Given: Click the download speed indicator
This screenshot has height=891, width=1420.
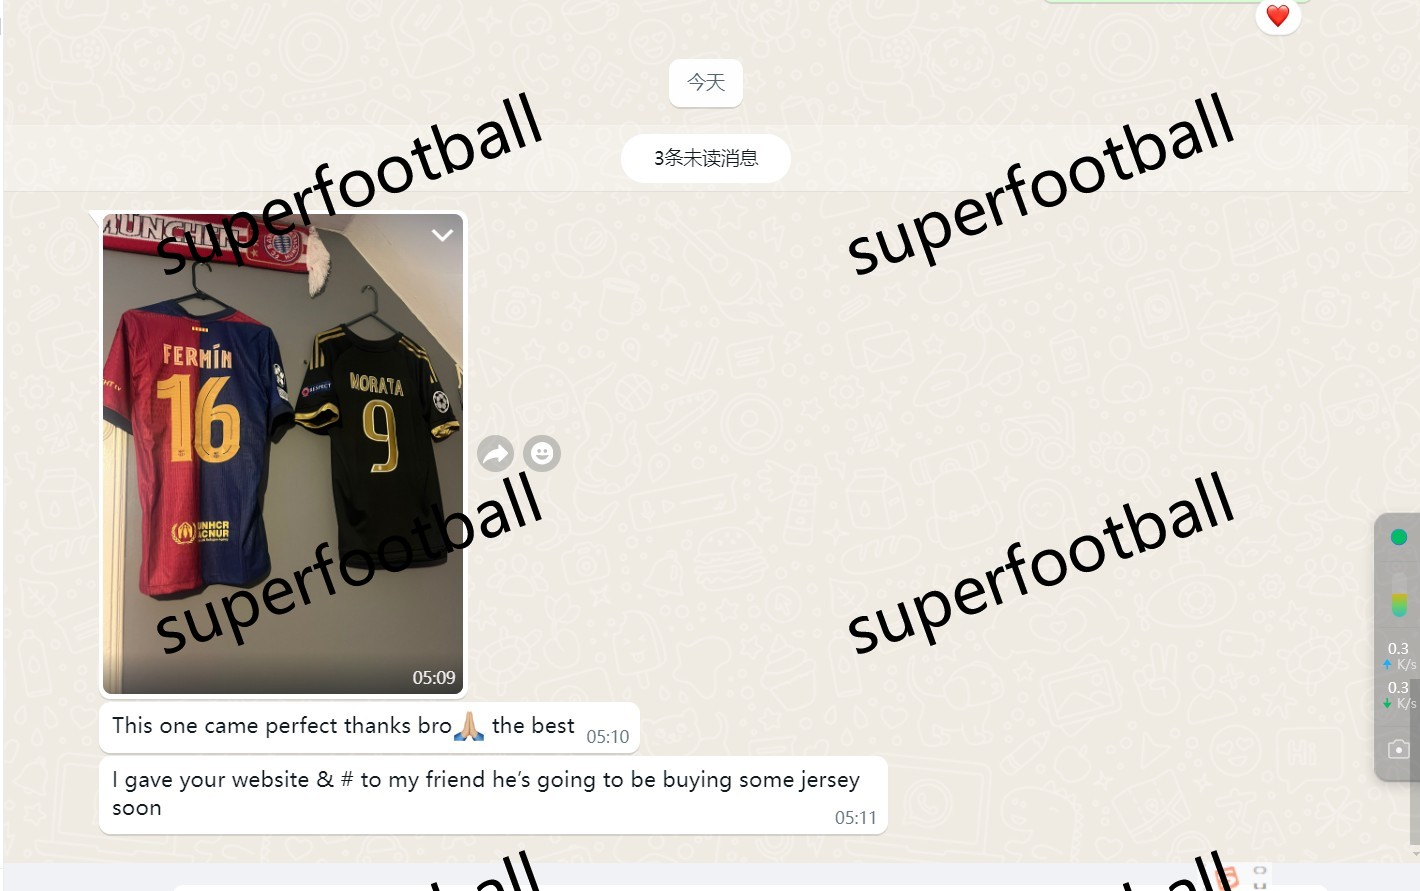Looking at the screenshot, I should pos(1399,695).
